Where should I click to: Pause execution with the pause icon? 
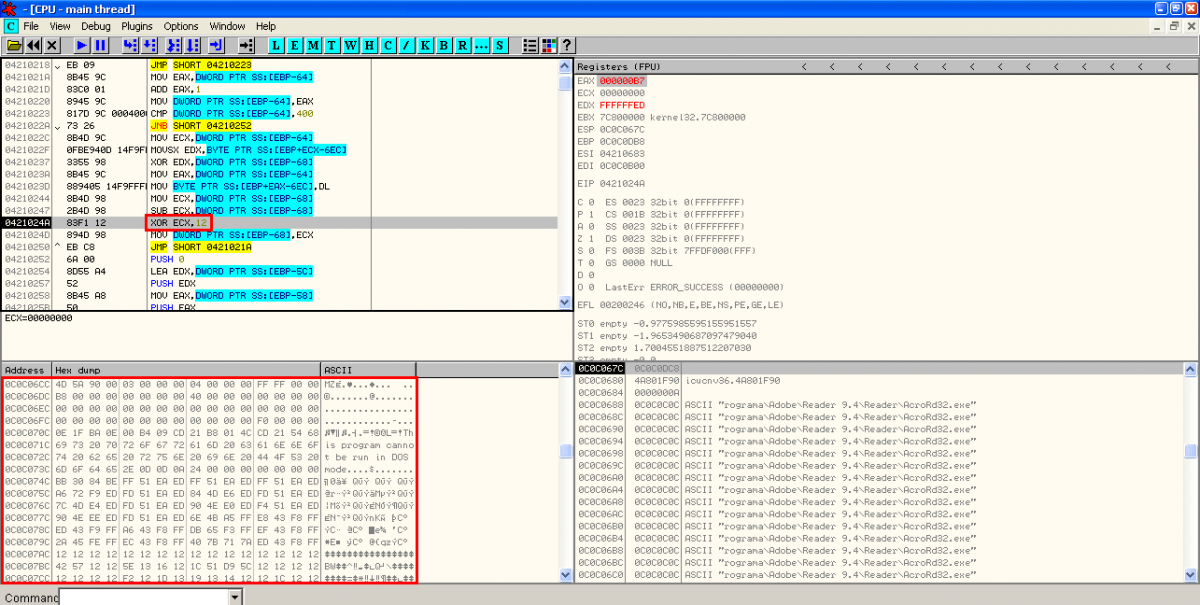point(101,46)
